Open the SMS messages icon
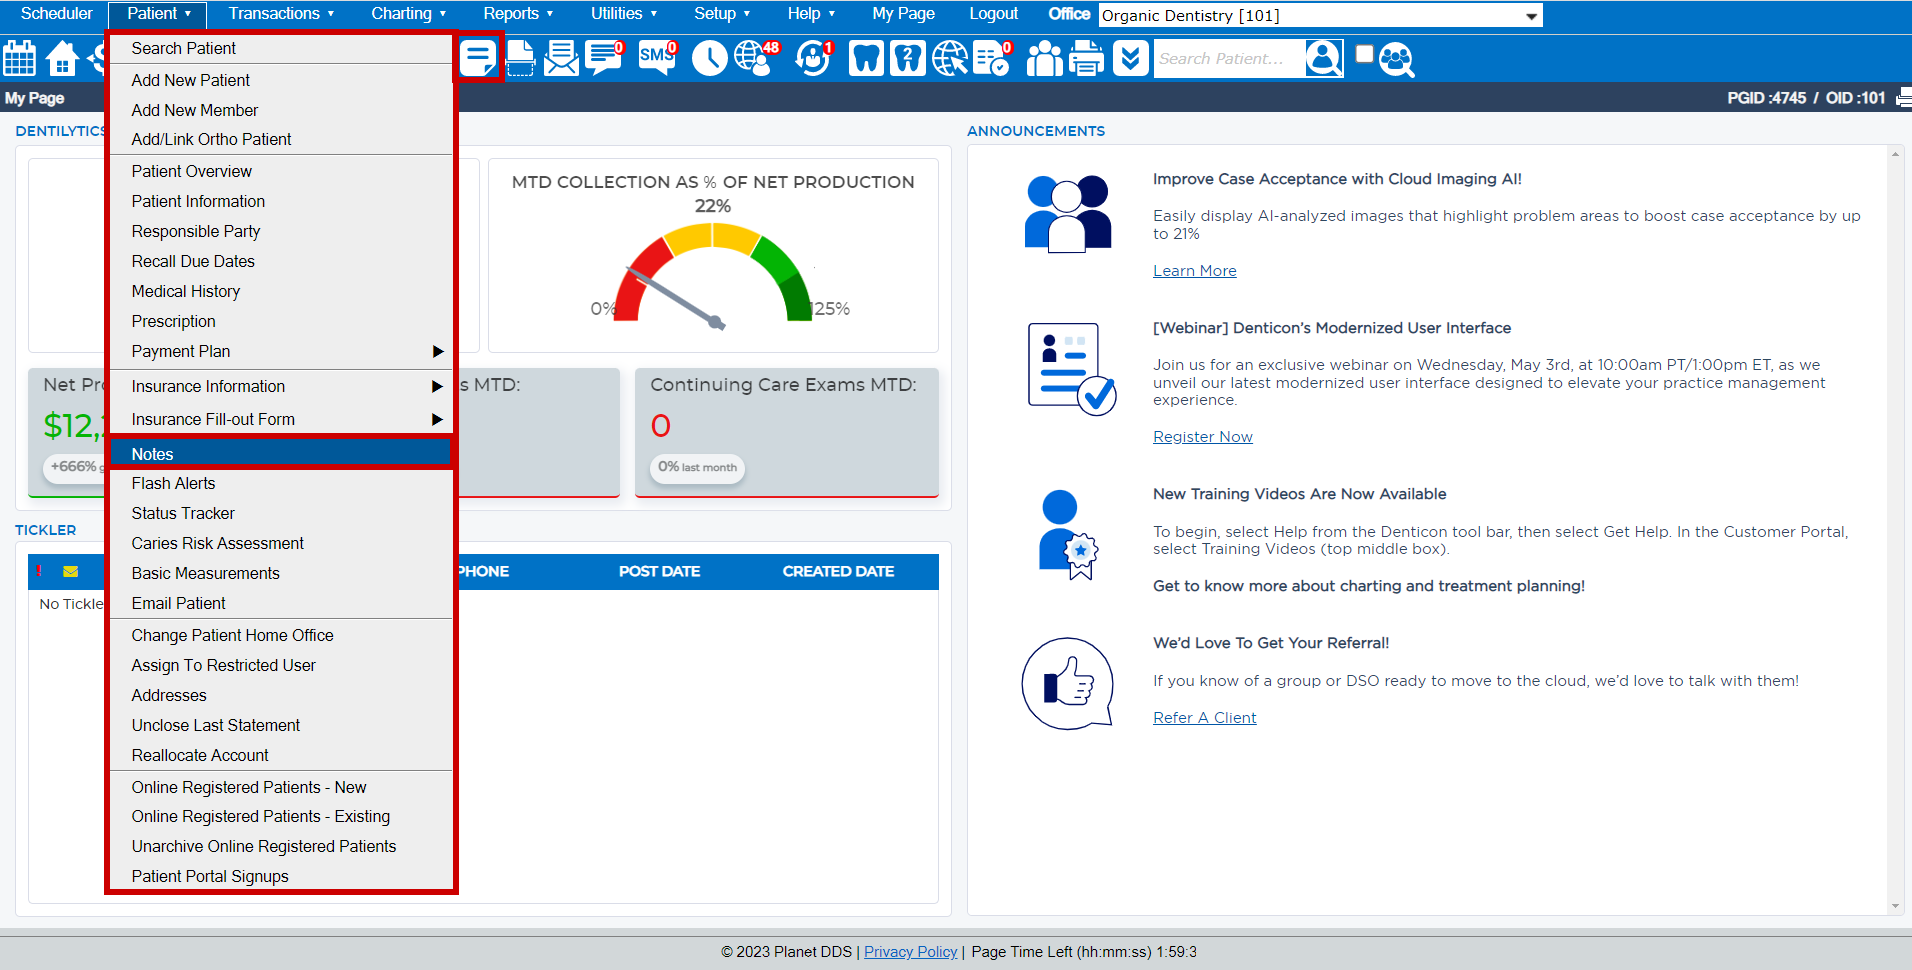This screenshot has height=970, width=1912. (655, 58)
